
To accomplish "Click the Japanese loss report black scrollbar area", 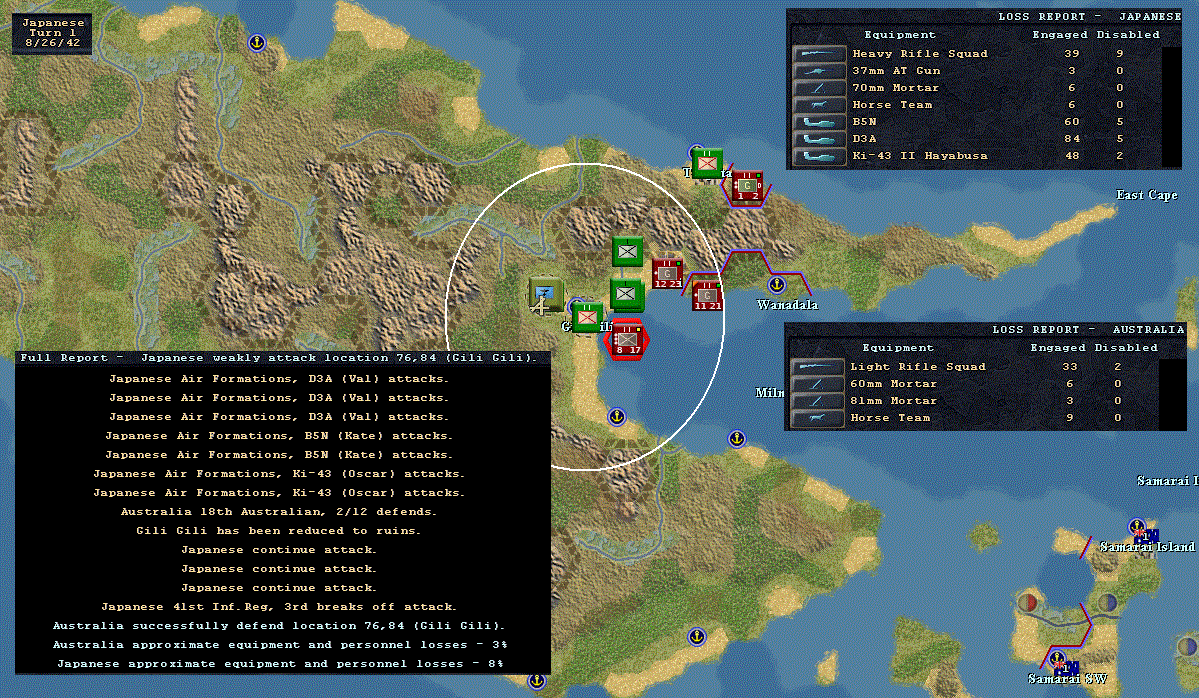I will 1171,106.
